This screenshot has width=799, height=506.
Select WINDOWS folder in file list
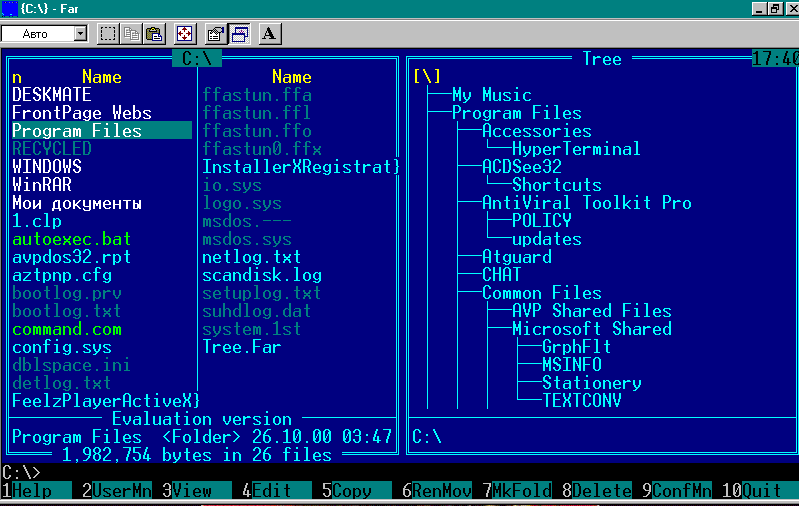(47, 167)
